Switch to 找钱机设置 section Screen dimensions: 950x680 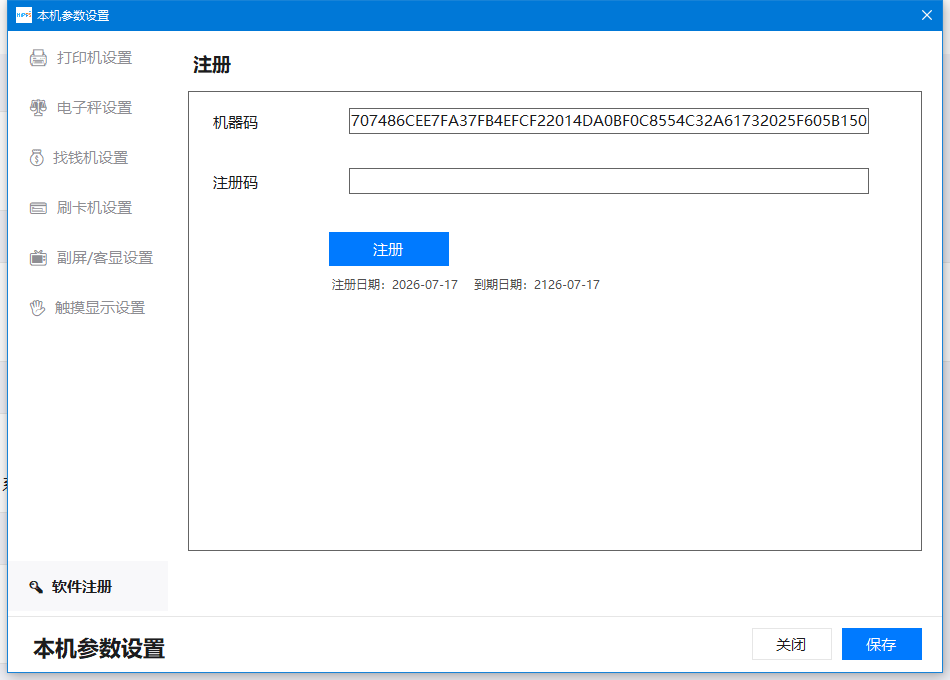tap(88, 158)
